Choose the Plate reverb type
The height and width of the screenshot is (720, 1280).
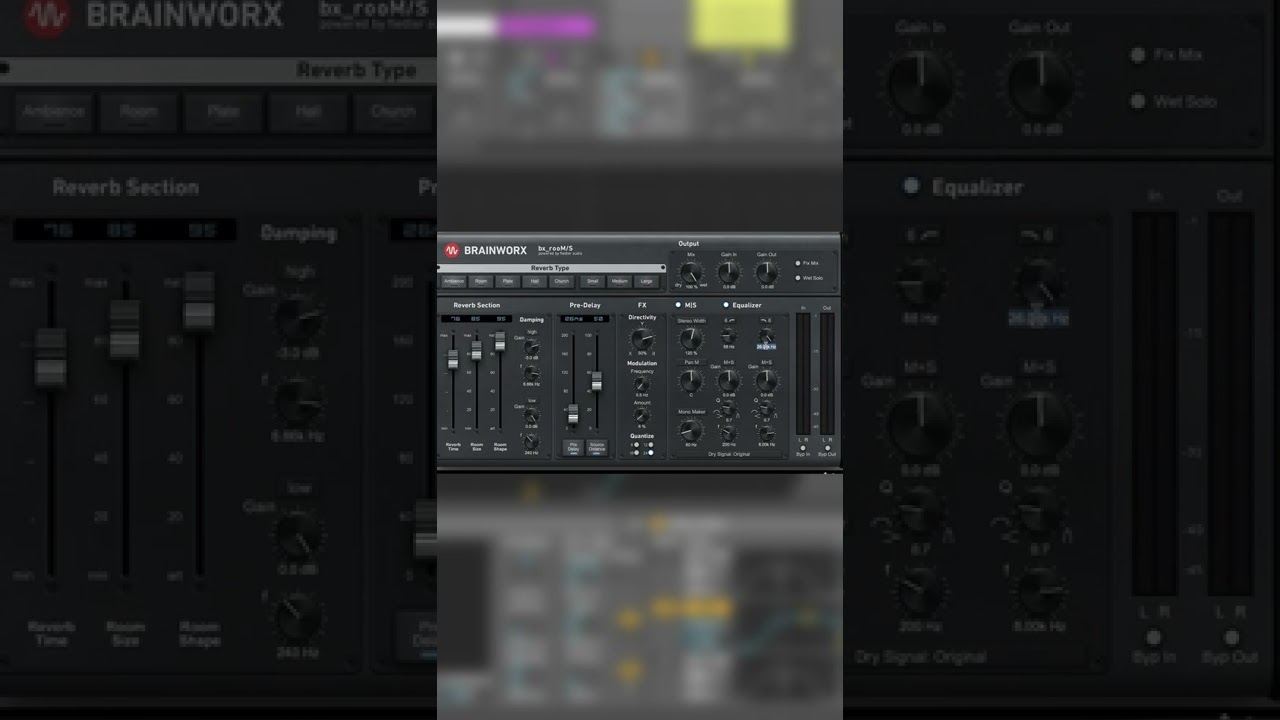[508, 281]
